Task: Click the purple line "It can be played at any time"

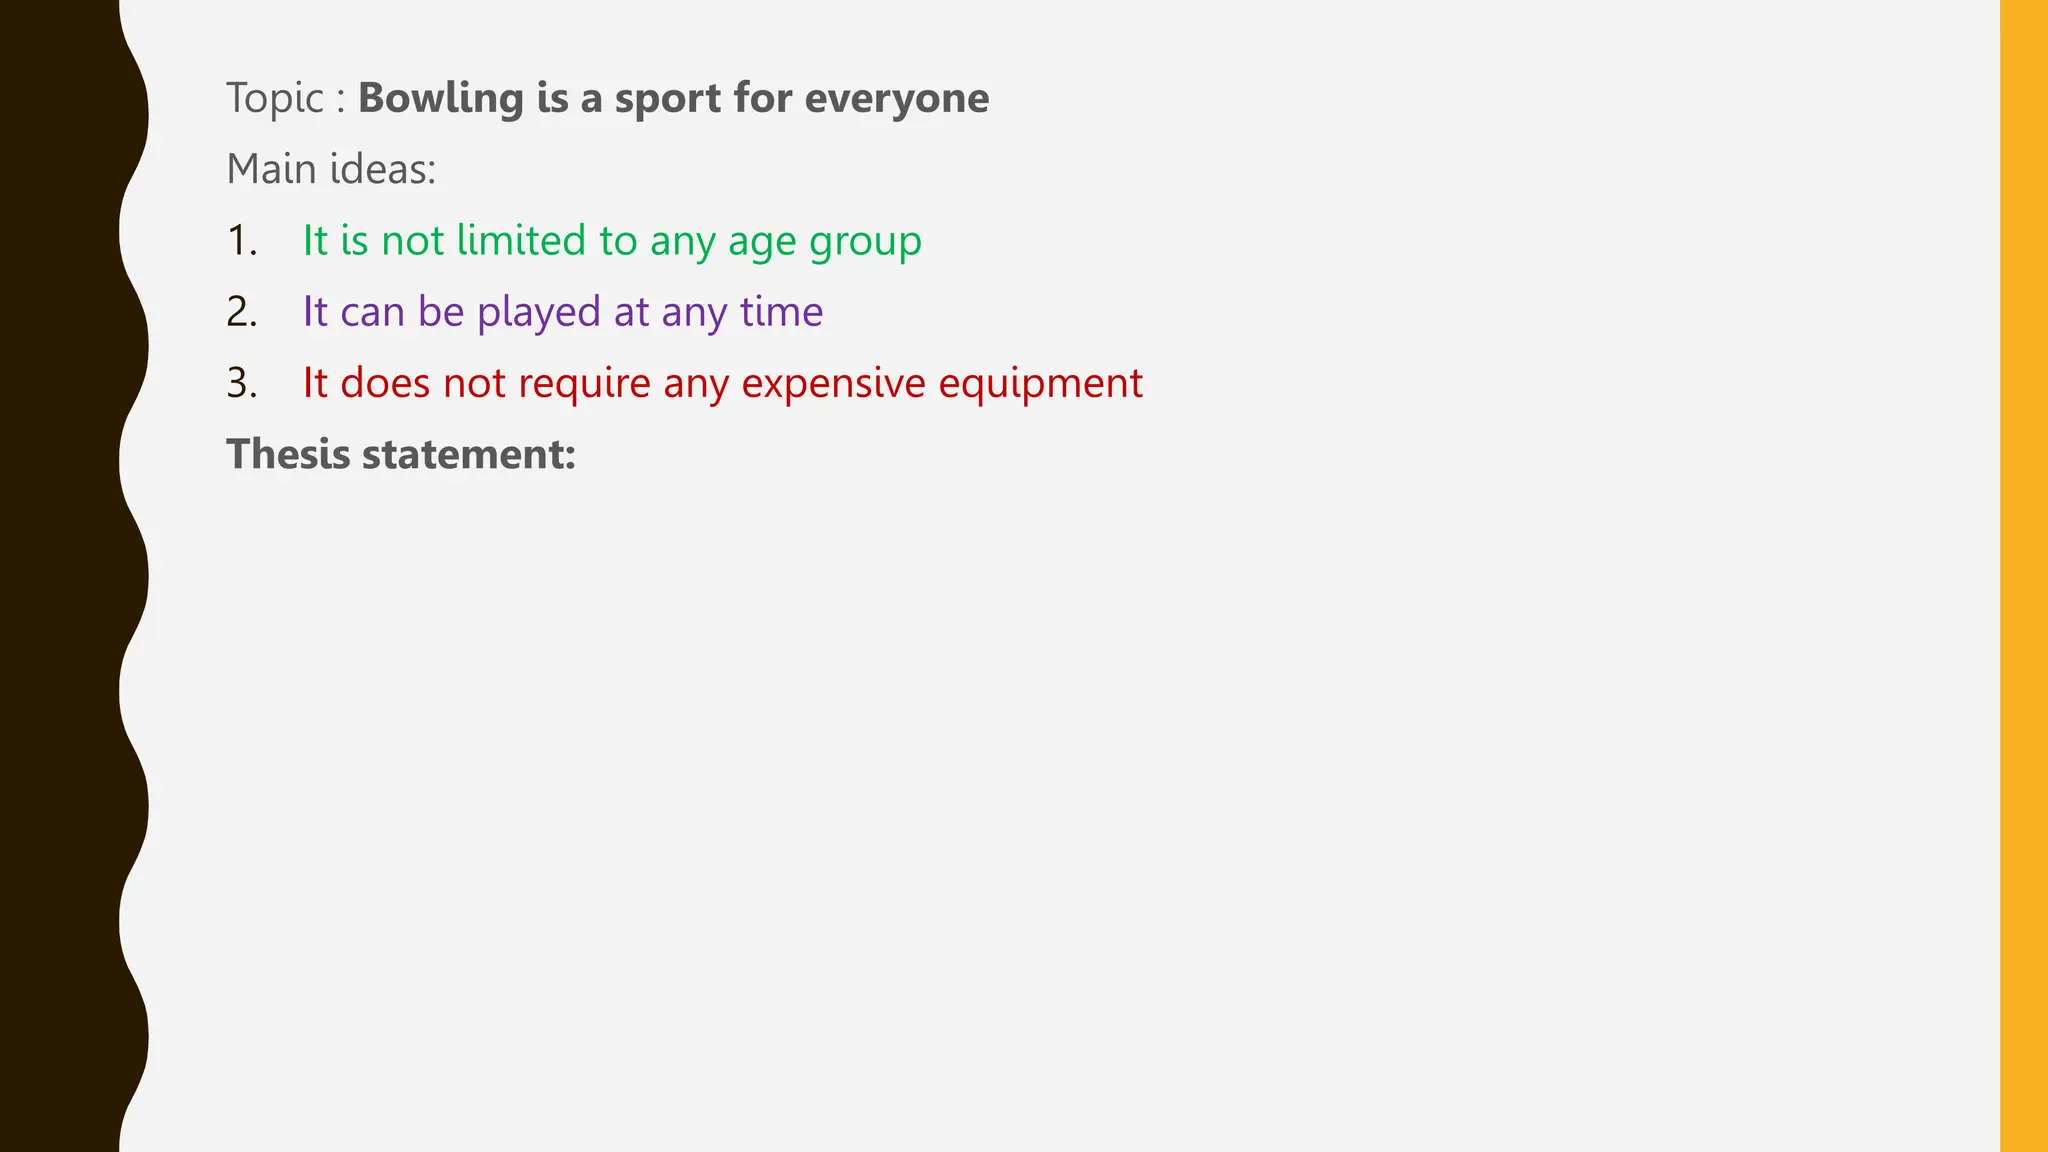Action: (563, 313)
